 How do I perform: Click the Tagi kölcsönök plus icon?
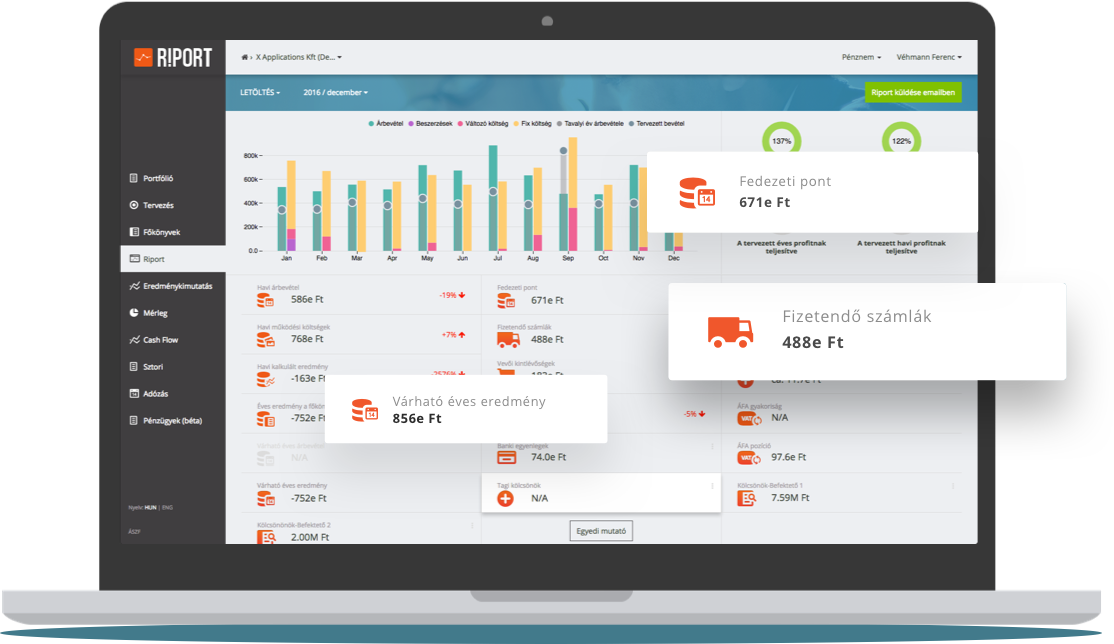506,497
